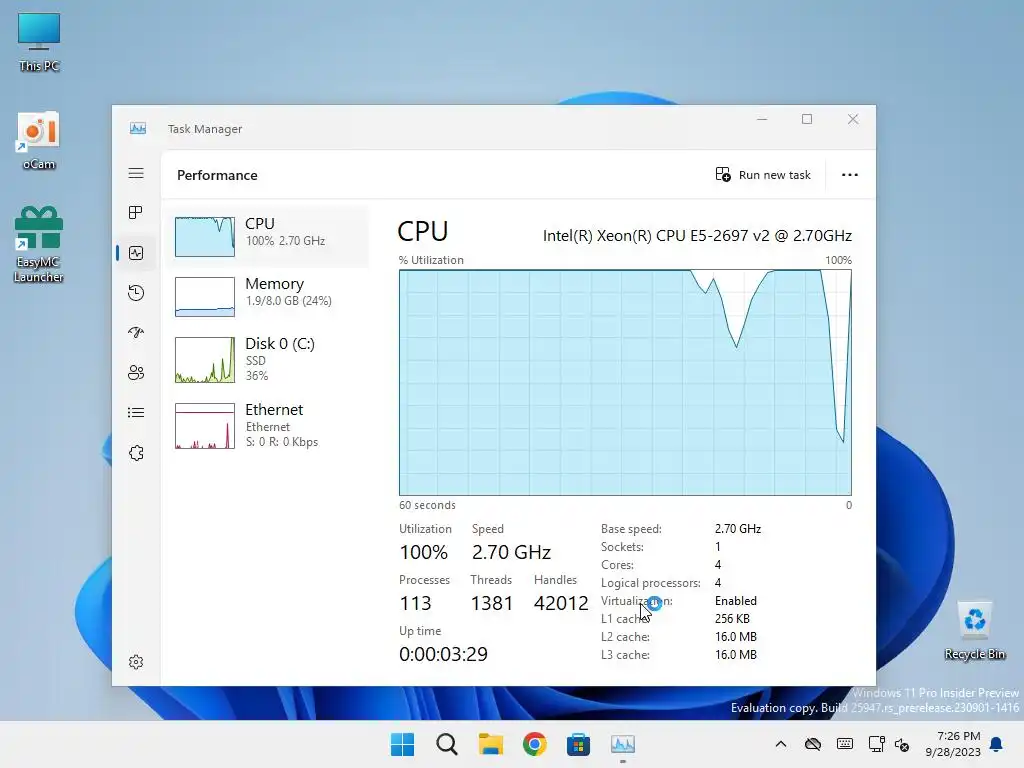Screen dimensions: 1024x768
Task: Click the 100% utilization value
Action: [x=424, y=552]
